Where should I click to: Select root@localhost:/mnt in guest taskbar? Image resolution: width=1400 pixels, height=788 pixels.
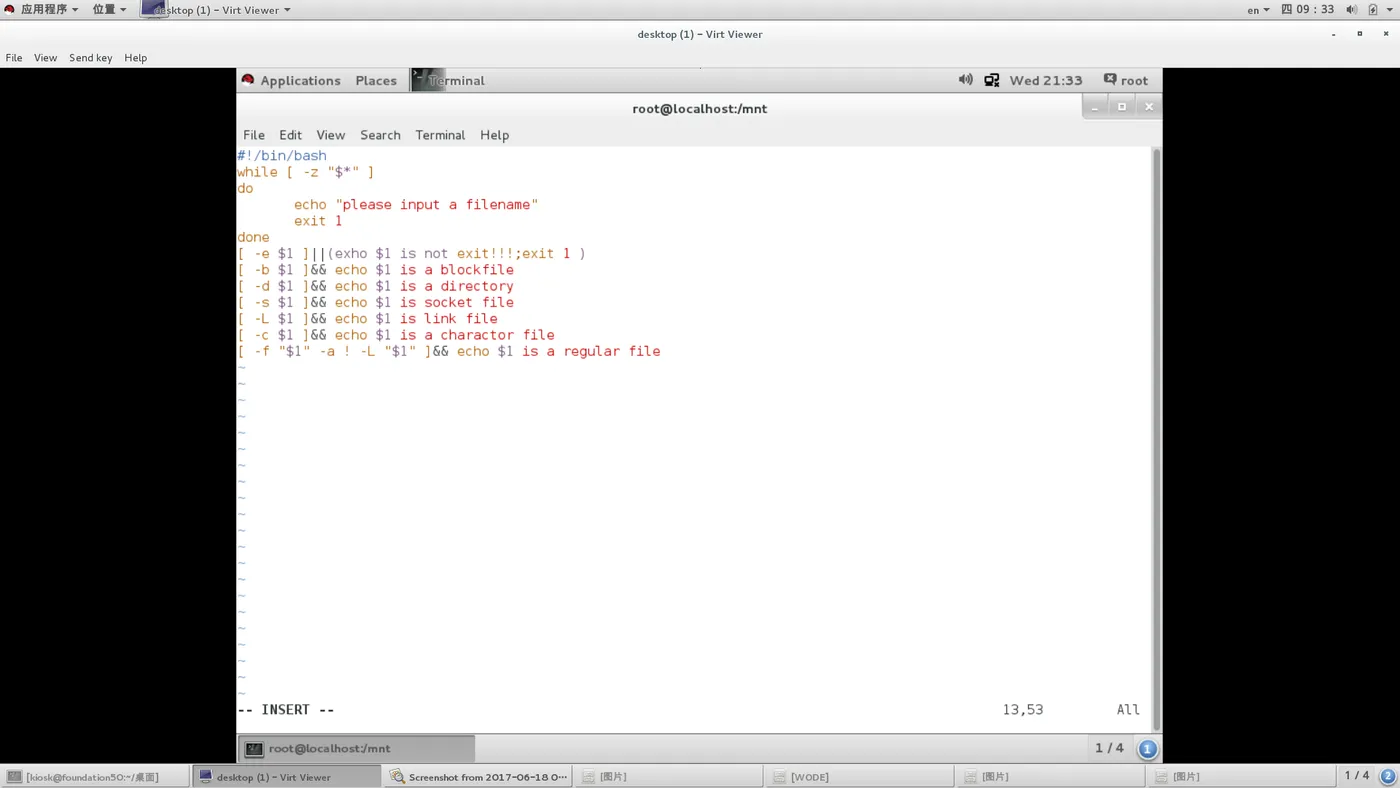click(357, 748)
